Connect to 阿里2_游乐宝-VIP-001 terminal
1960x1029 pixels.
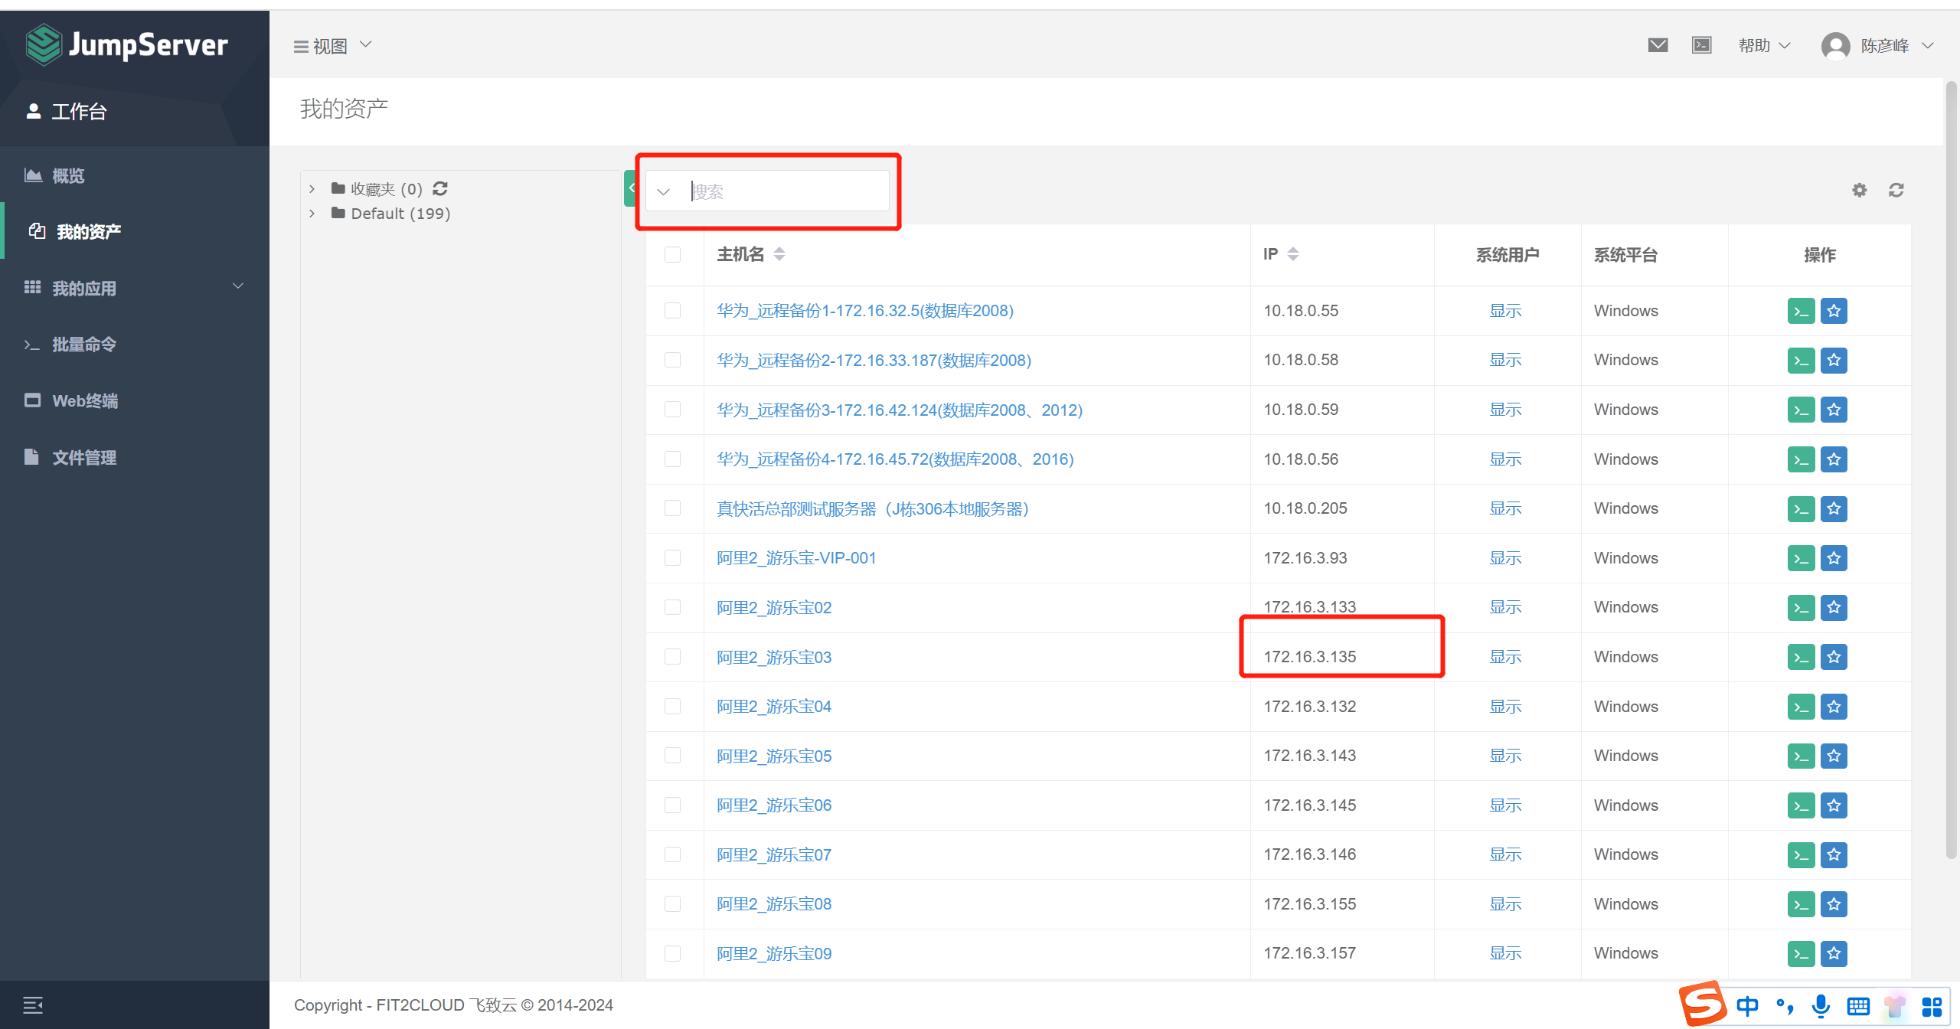[x=1801, y=558]
